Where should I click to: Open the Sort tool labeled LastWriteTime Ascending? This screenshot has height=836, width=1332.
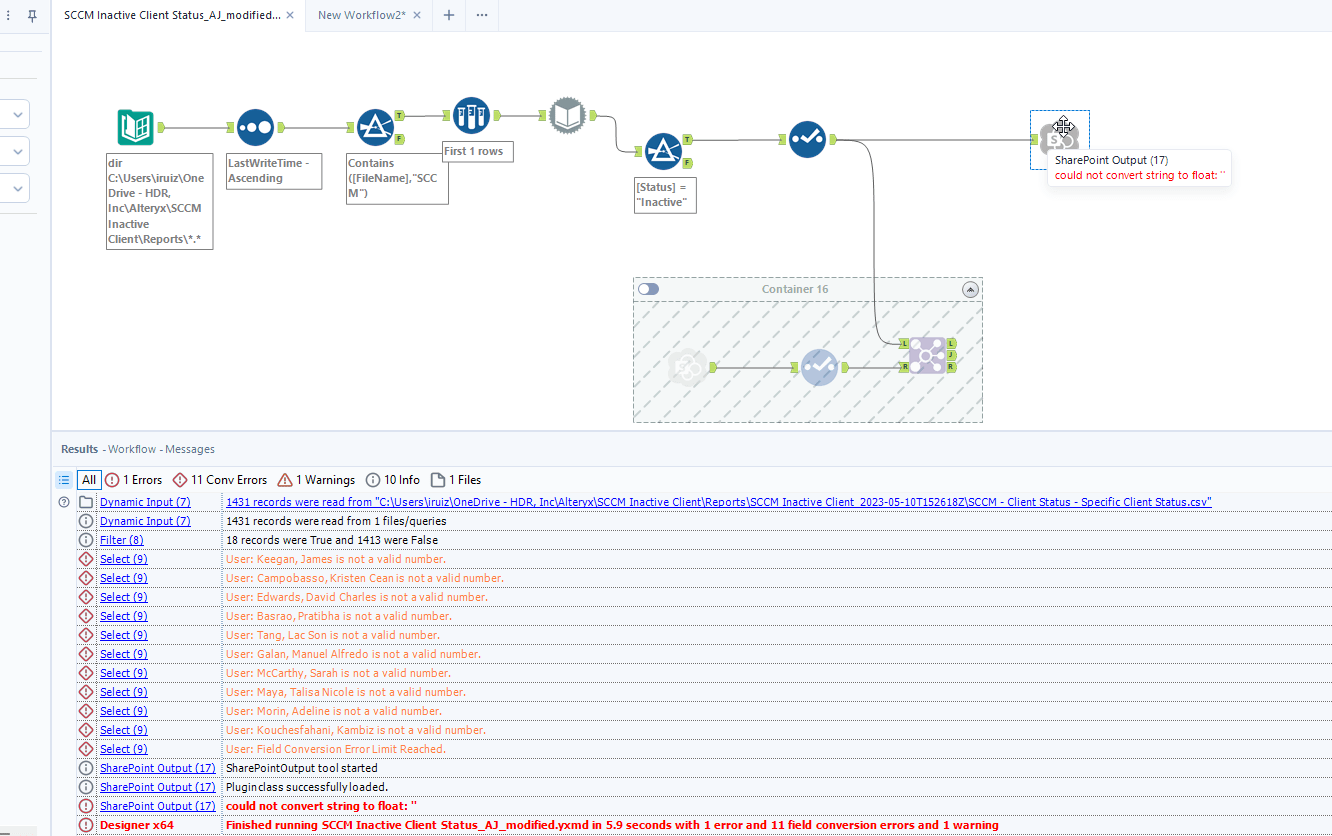[256, 128]
